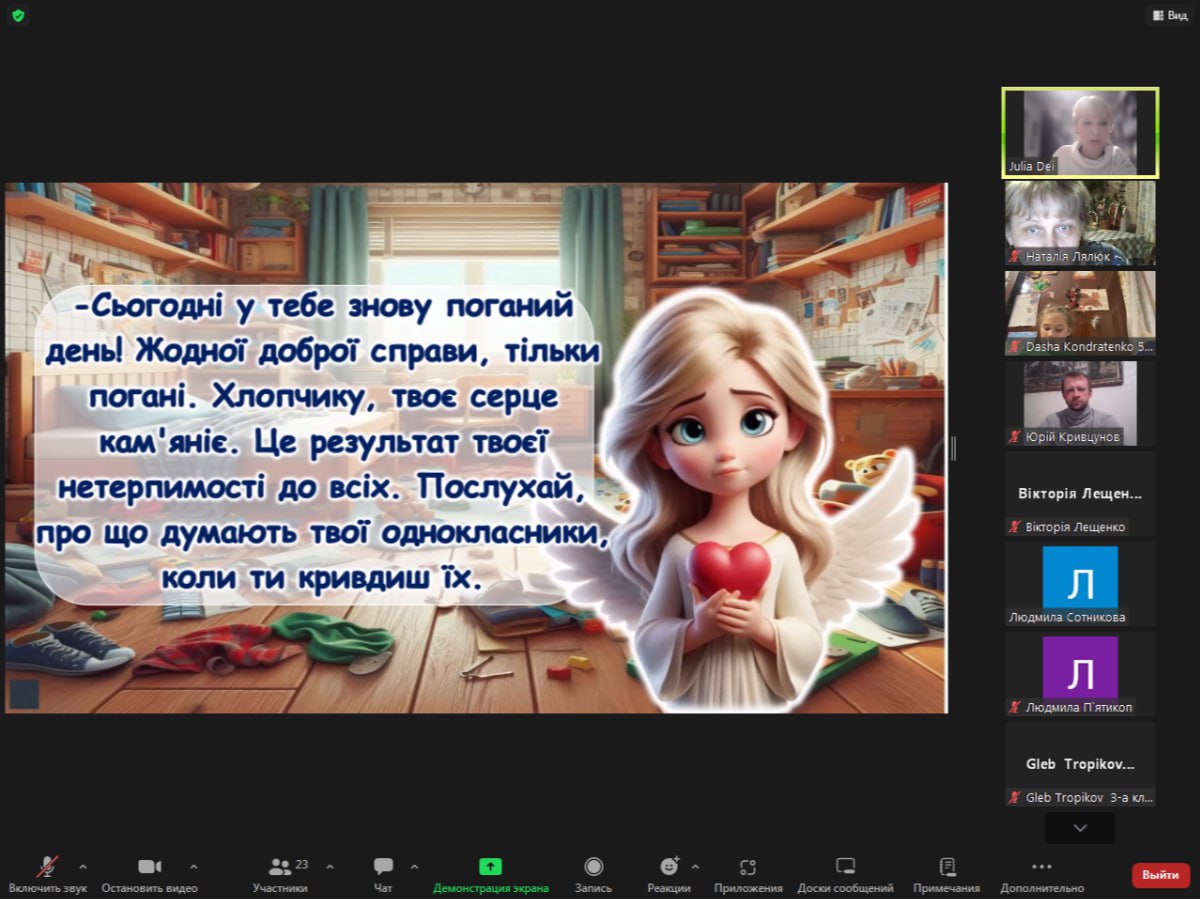This screenshot has height=900, width=1200.
Task: Select Julia Dei's video thumbnail
Action: (x=1080, y=133)
